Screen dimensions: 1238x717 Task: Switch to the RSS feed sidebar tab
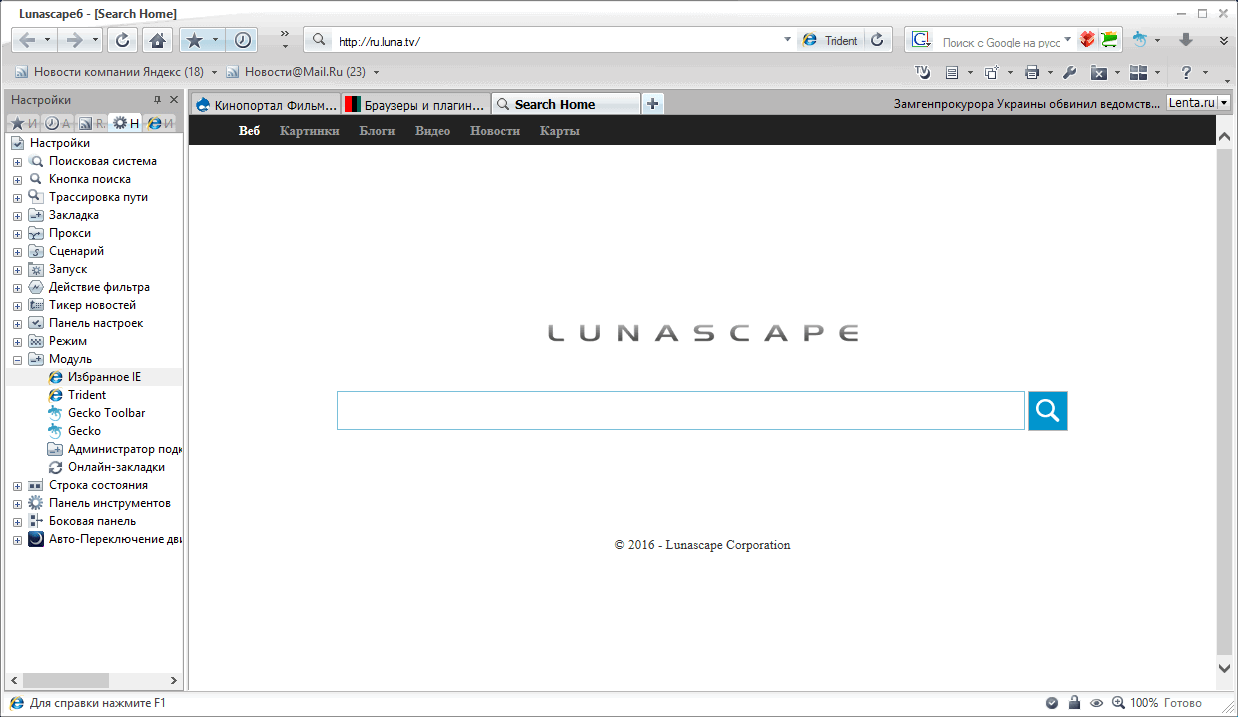click(x=92, y=123)
